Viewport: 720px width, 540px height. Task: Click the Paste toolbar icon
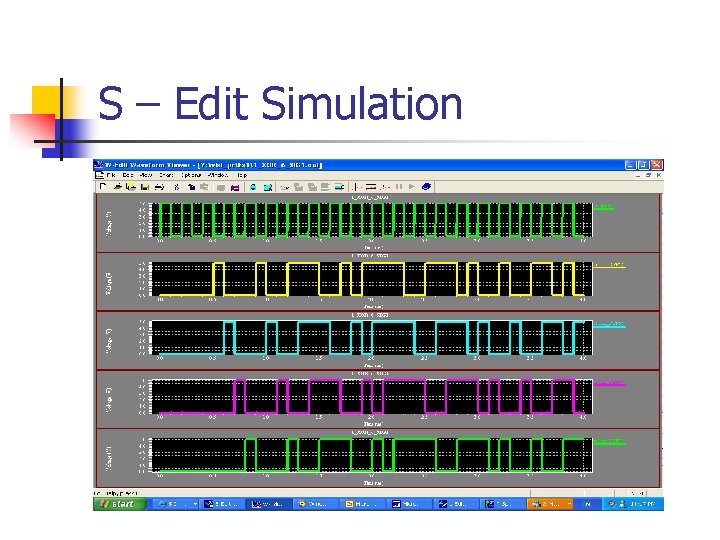point(204,187)
